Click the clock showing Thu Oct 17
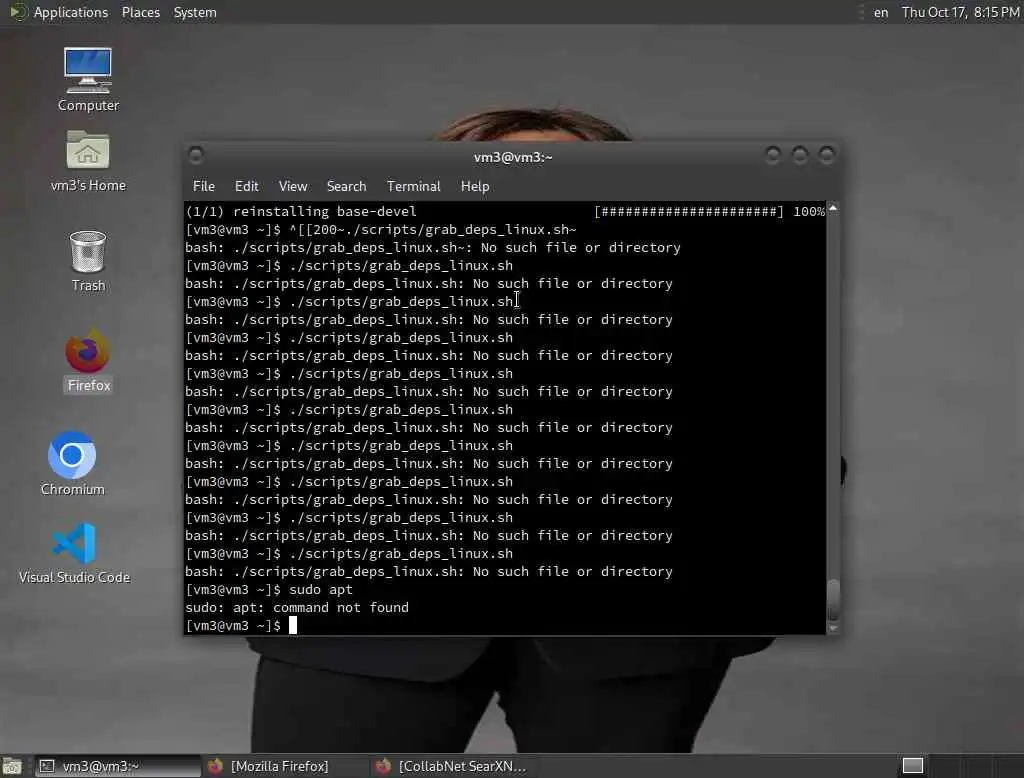Screen dimensions: 1024x778 [960, 12]
